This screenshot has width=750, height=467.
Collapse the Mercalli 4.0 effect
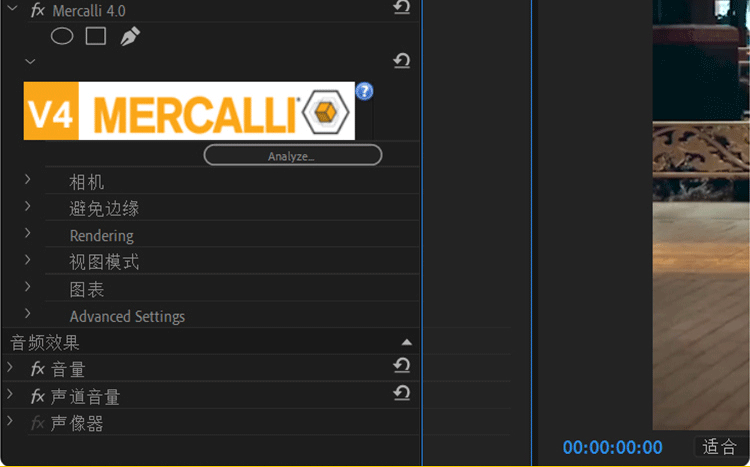pyautogui.click(x=12, y=8)
